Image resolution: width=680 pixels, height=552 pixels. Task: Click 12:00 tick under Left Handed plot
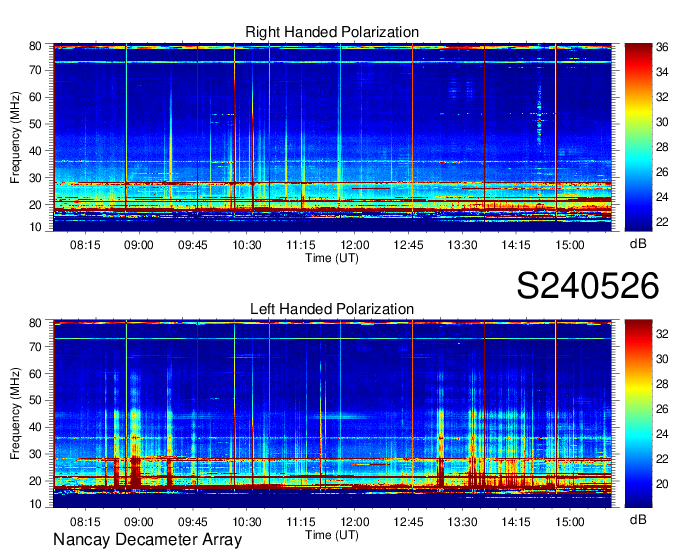coord(354,522)
